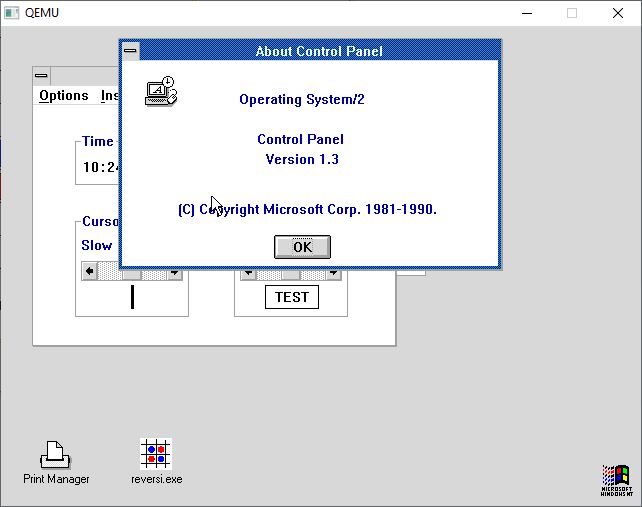Click the Microsoft copyright line
The height and width of the screenshot is (507, 642).
click(307, 209)
